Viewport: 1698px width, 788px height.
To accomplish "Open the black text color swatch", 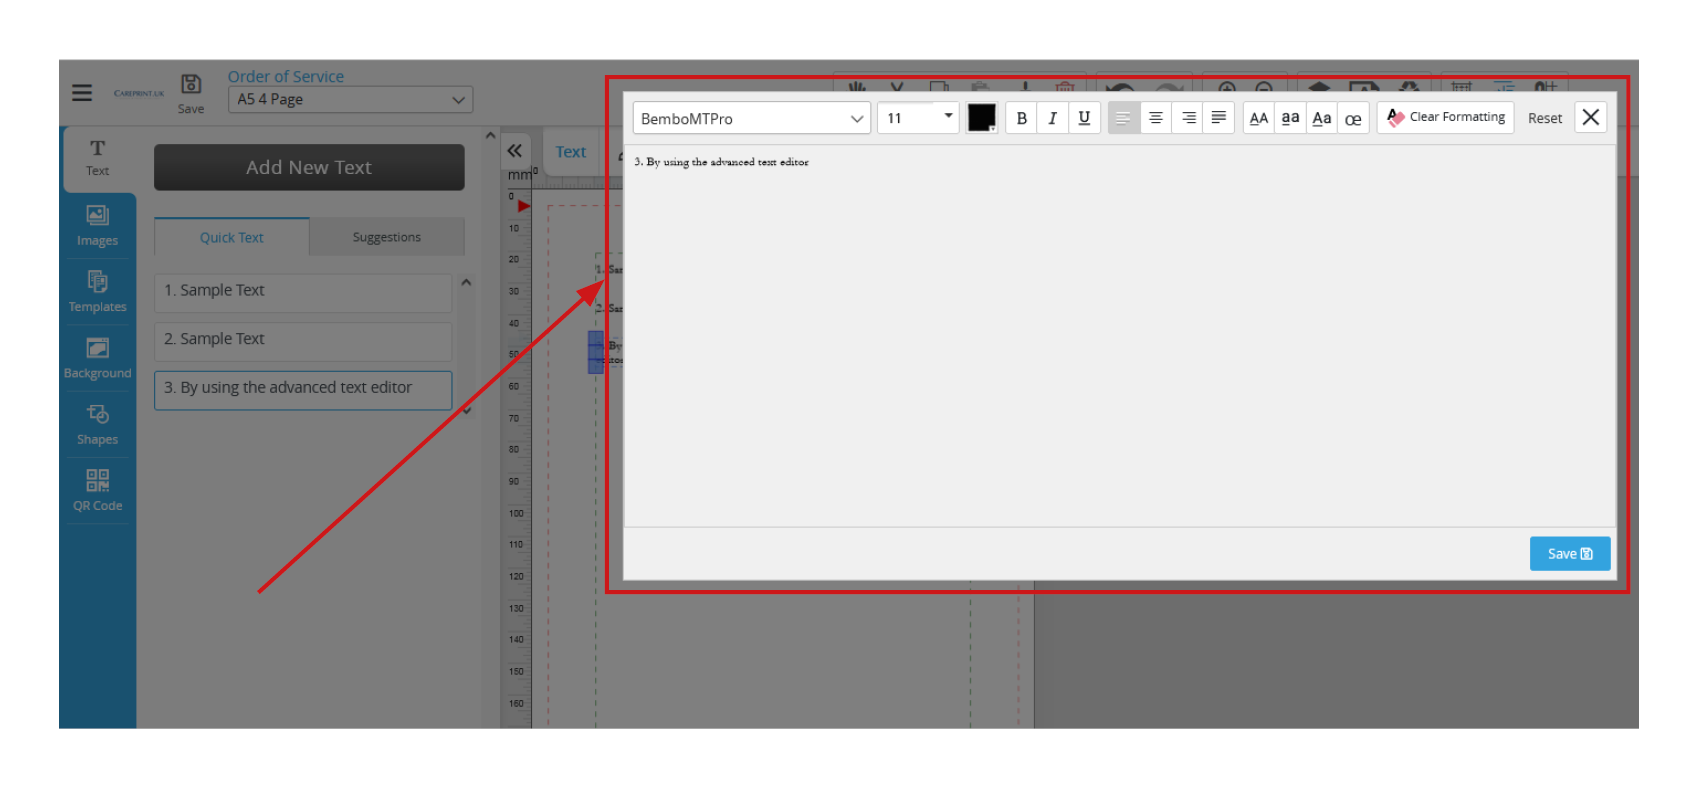I will [981, 118].
